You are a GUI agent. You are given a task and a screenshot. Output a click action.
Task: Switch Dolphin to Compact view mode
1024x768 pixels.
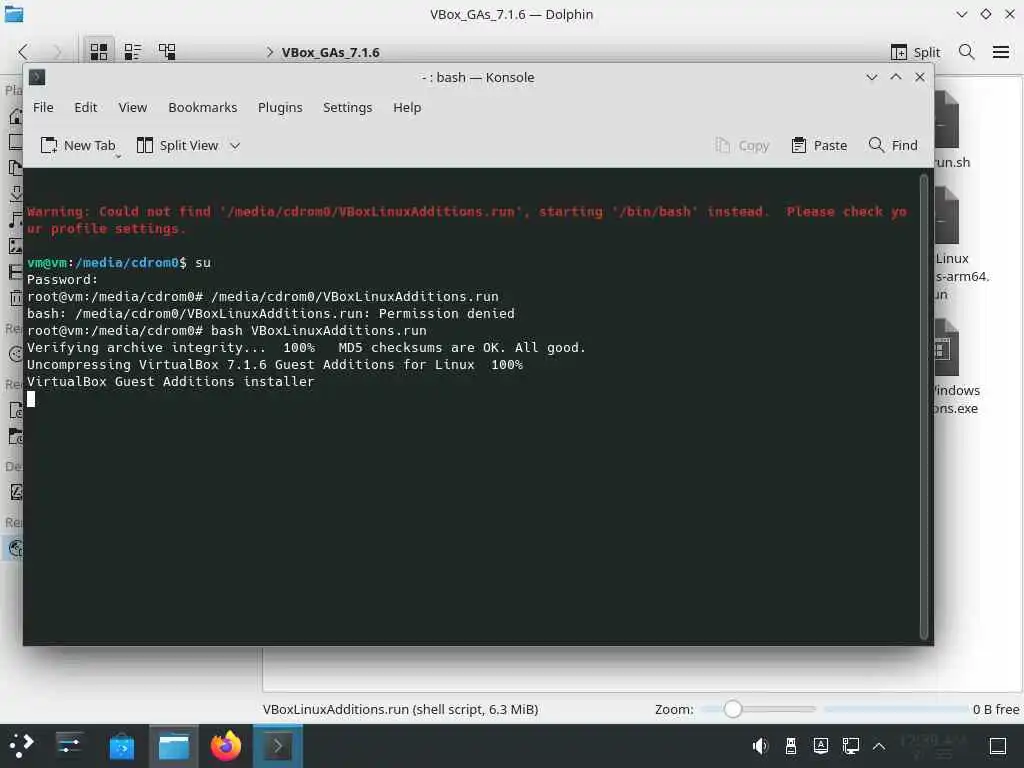pyautogui.click(x=133, y=52)
